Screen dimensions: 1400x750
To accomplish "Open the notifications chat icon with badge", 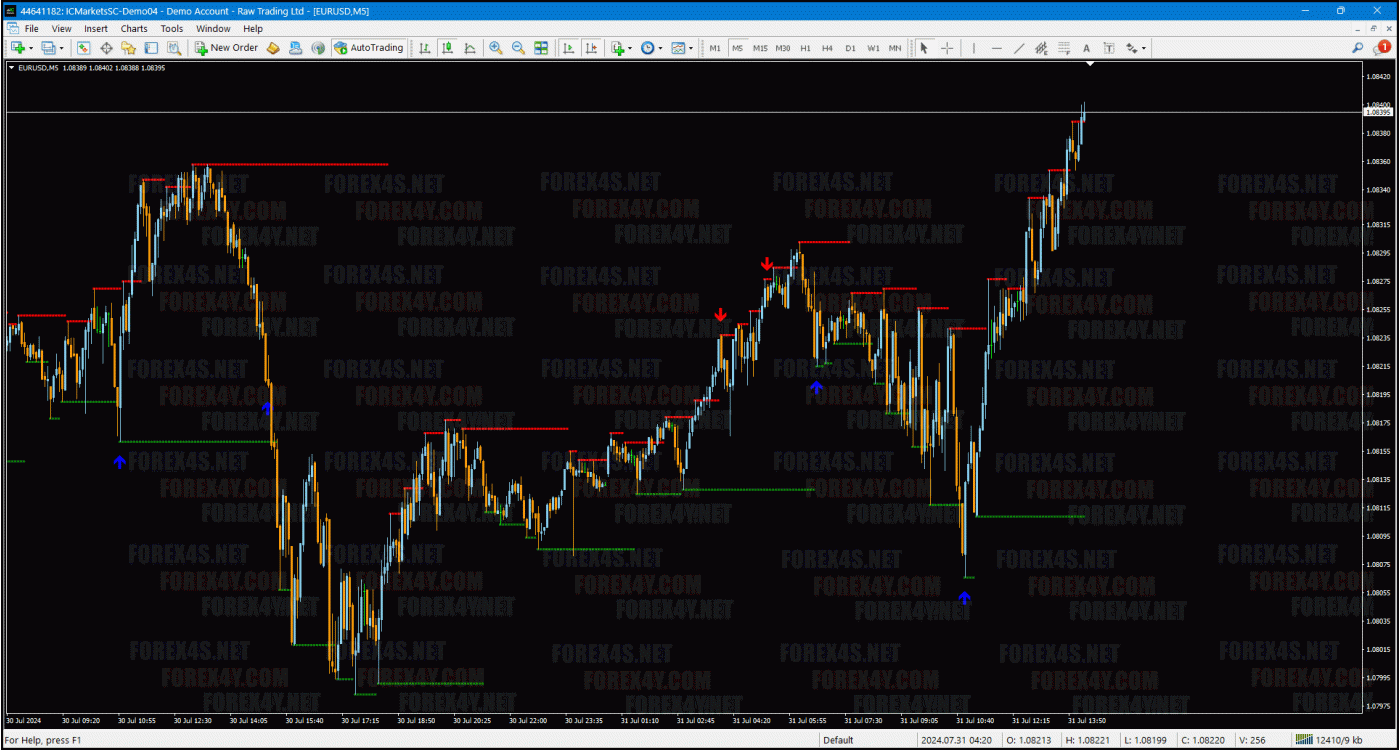I will (1383, 47).
